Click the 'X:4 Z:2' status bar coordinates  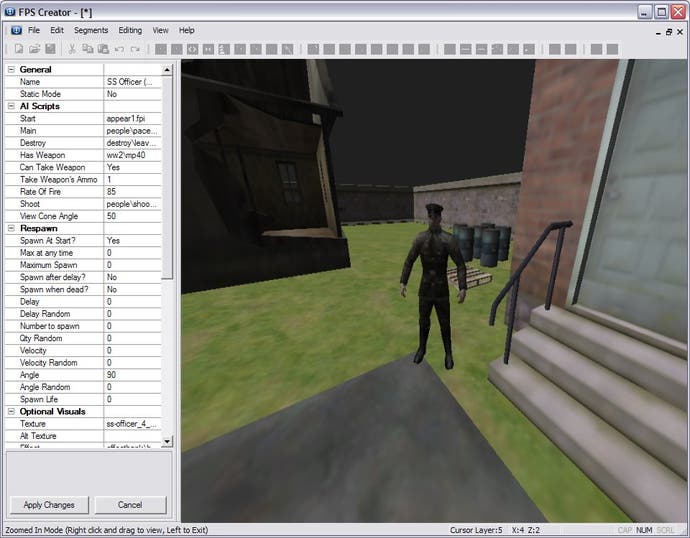tap(525, 530)
